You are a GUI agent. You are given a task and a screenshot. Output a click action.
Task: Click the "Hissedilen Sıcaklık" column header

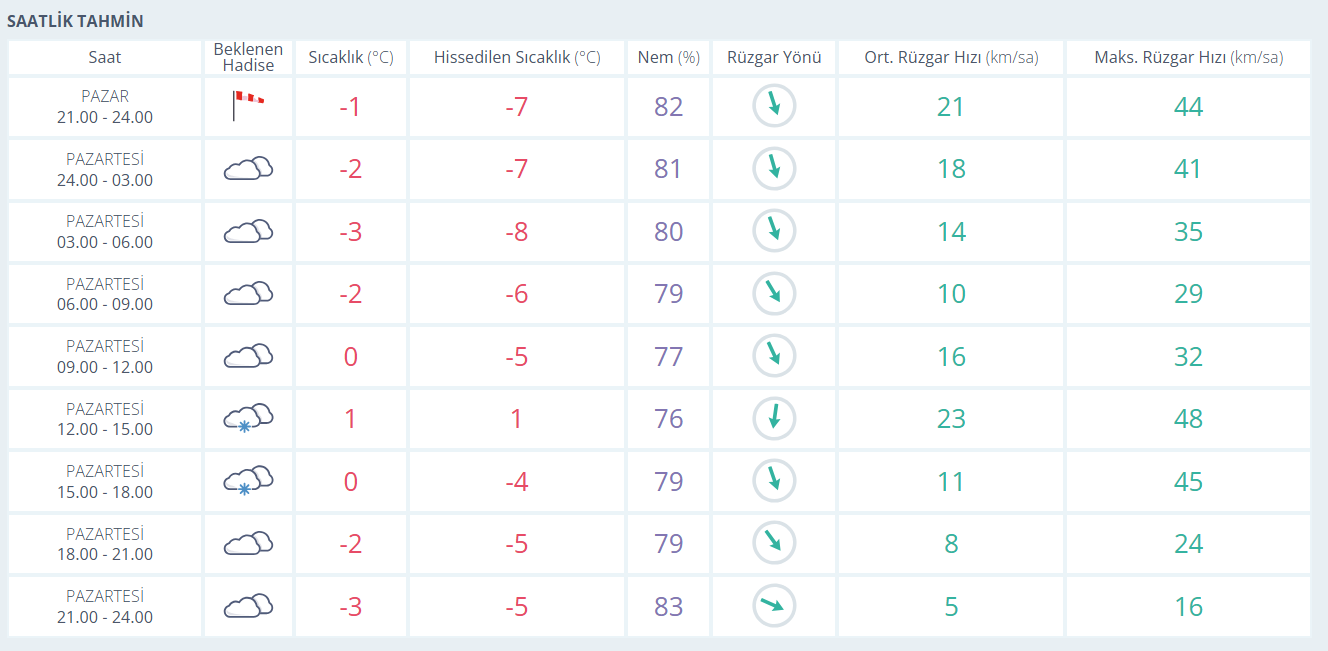click(x=517, y=58)
